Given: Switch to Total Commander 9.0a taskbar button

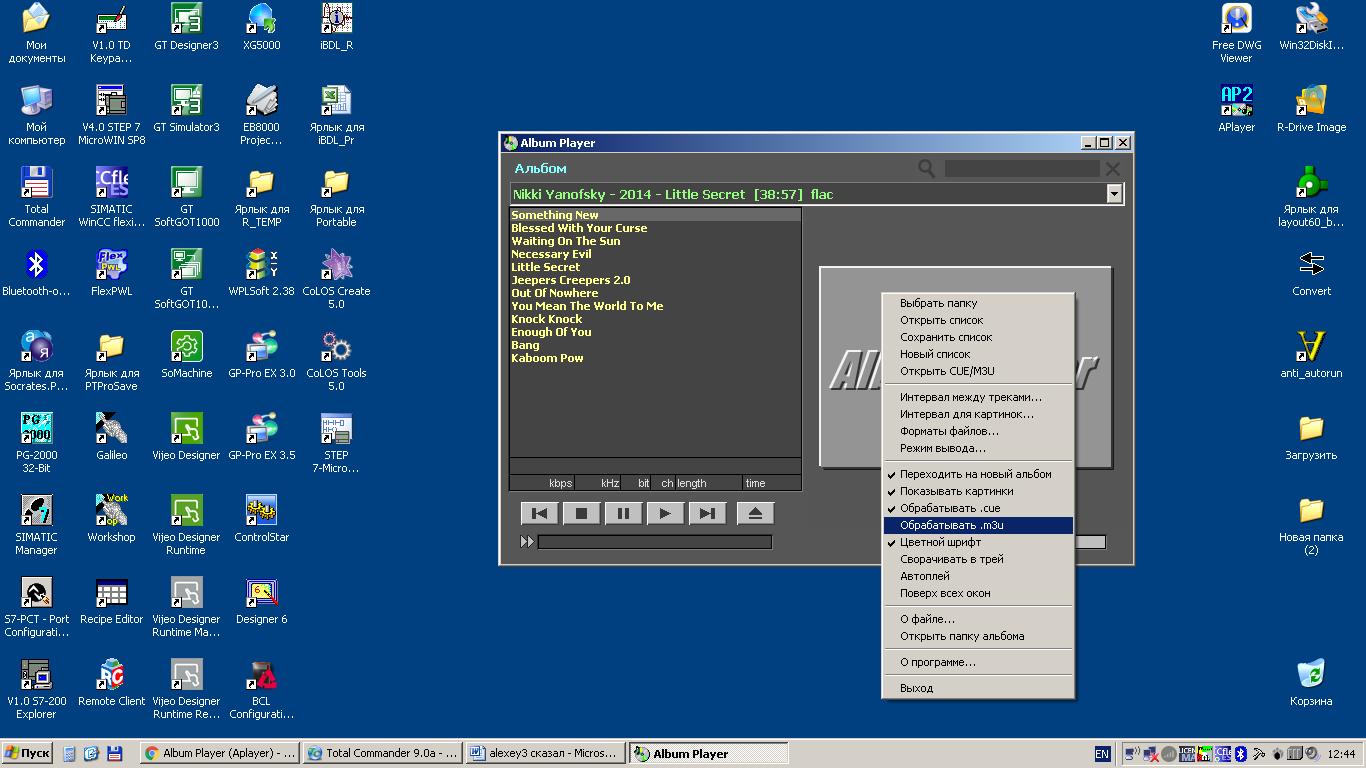Looking at the screenshot, I should (382, 754).
